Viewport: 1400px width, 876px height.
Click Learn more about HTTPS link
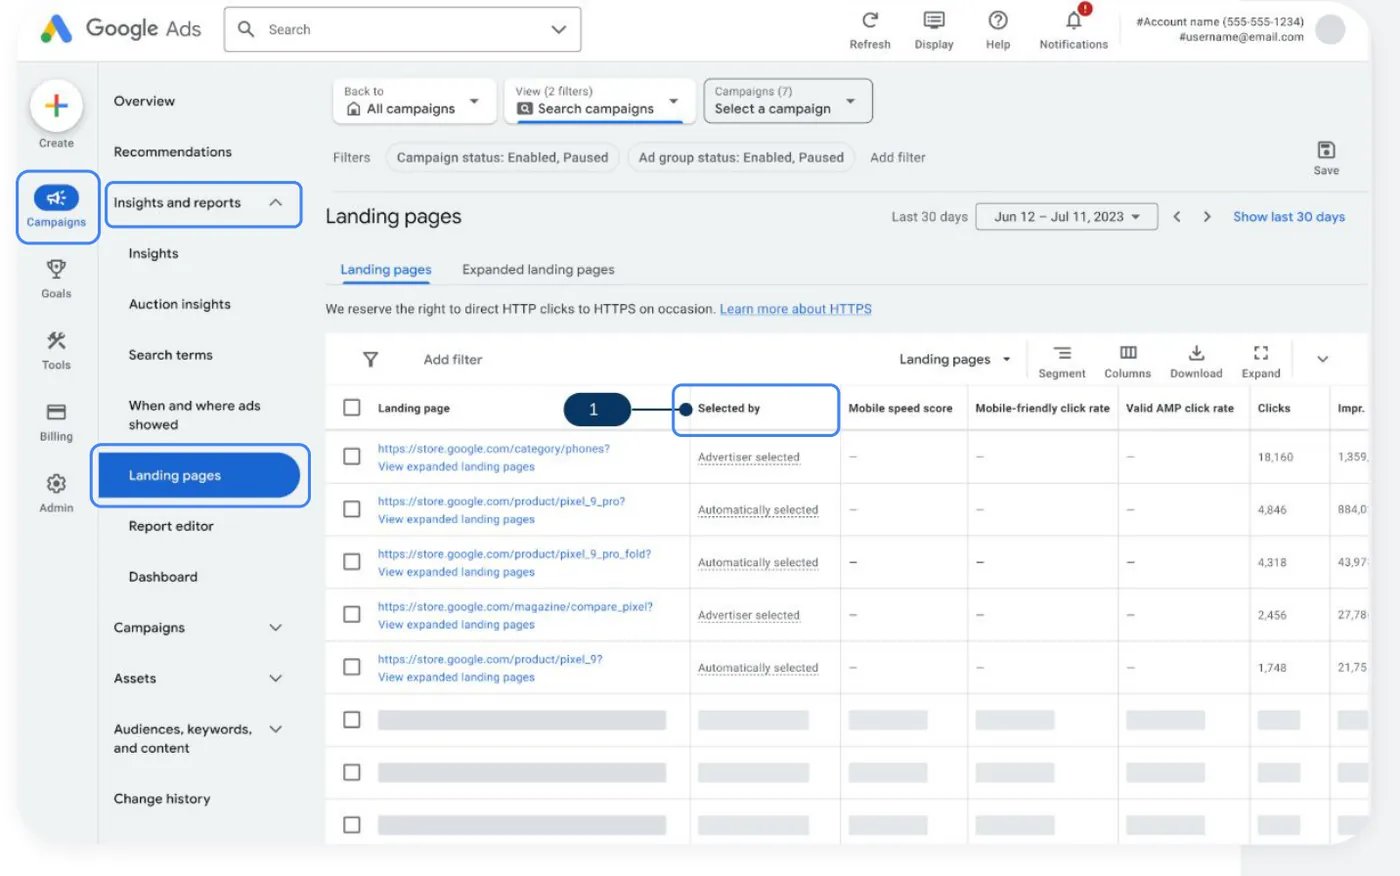click(796, 309)
